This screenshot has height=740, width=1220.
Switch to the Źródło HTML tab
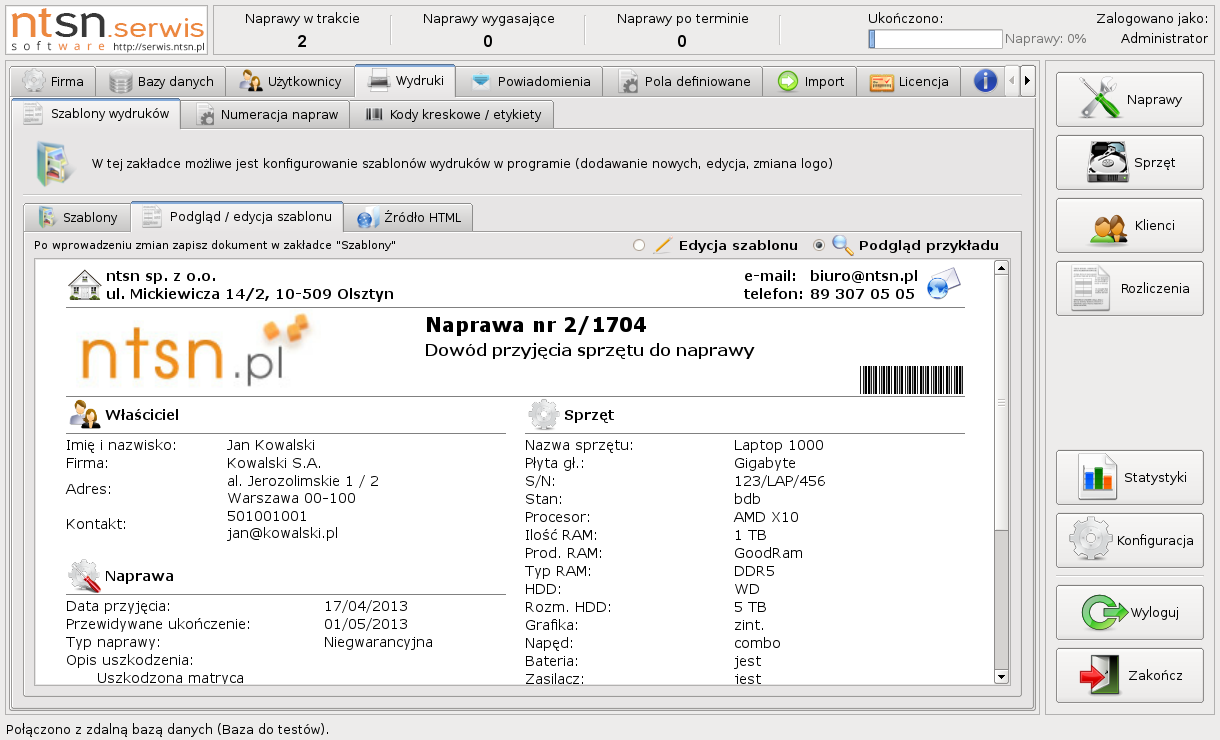click(409, 217)
